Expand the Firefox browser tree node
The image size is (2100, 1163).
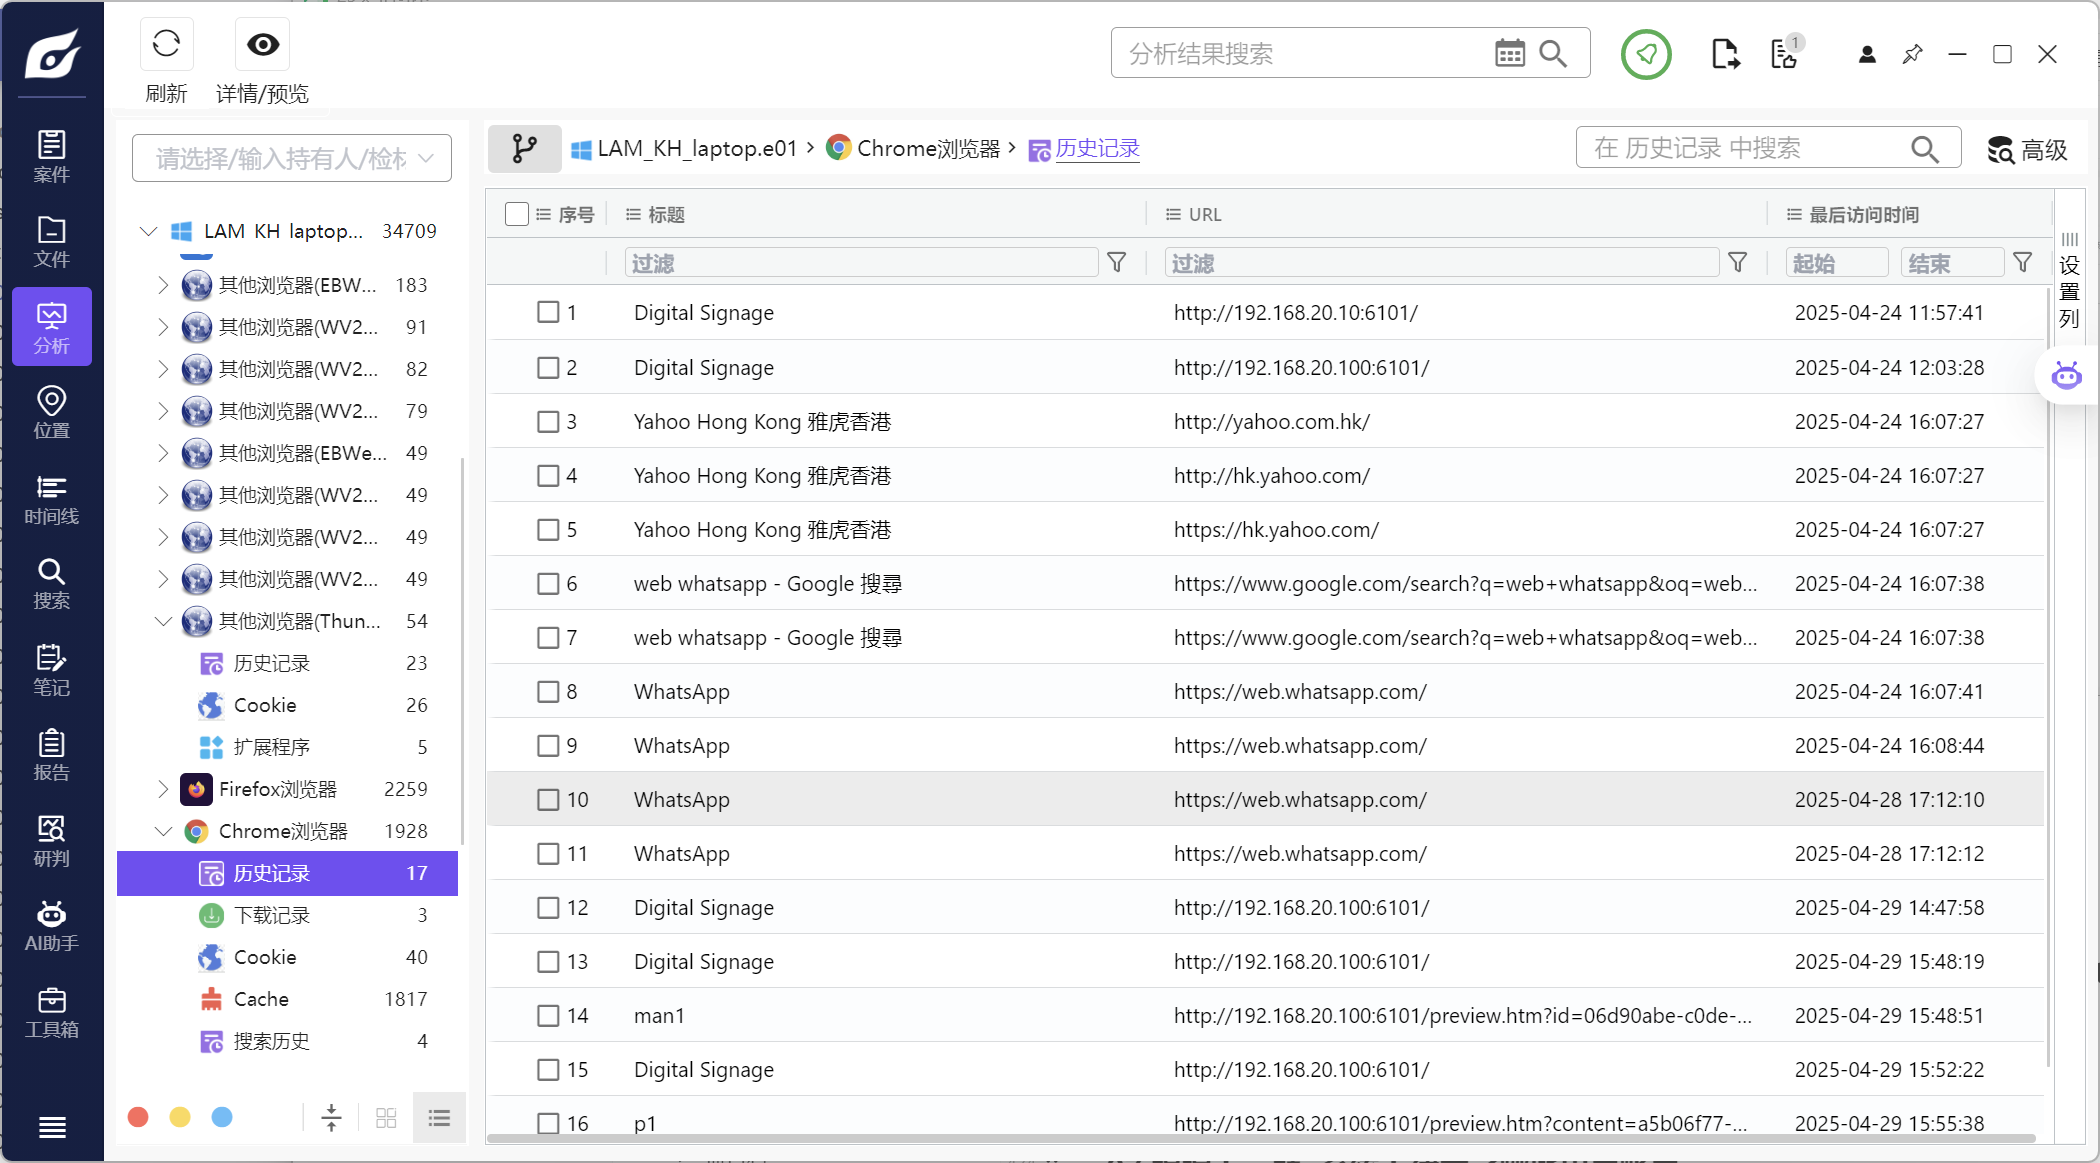[x=163, y=789]
